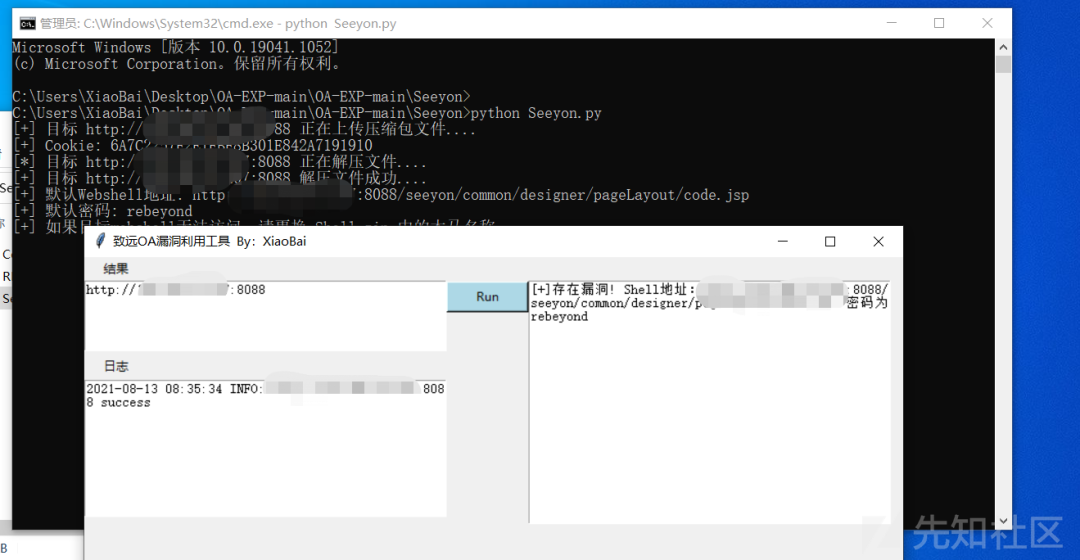This screenshot has height=560, width=1080.
Task: Click the '正在解压文件' line in cmd
Action: click(x=220, y=162)
